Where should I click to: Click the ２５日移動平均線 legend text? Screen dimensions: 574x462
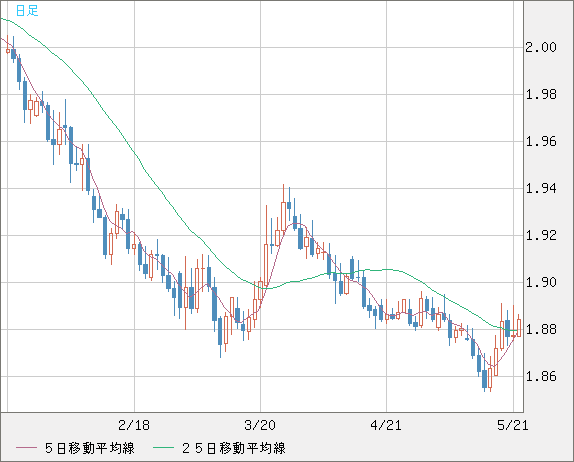[x=234, y=448]
